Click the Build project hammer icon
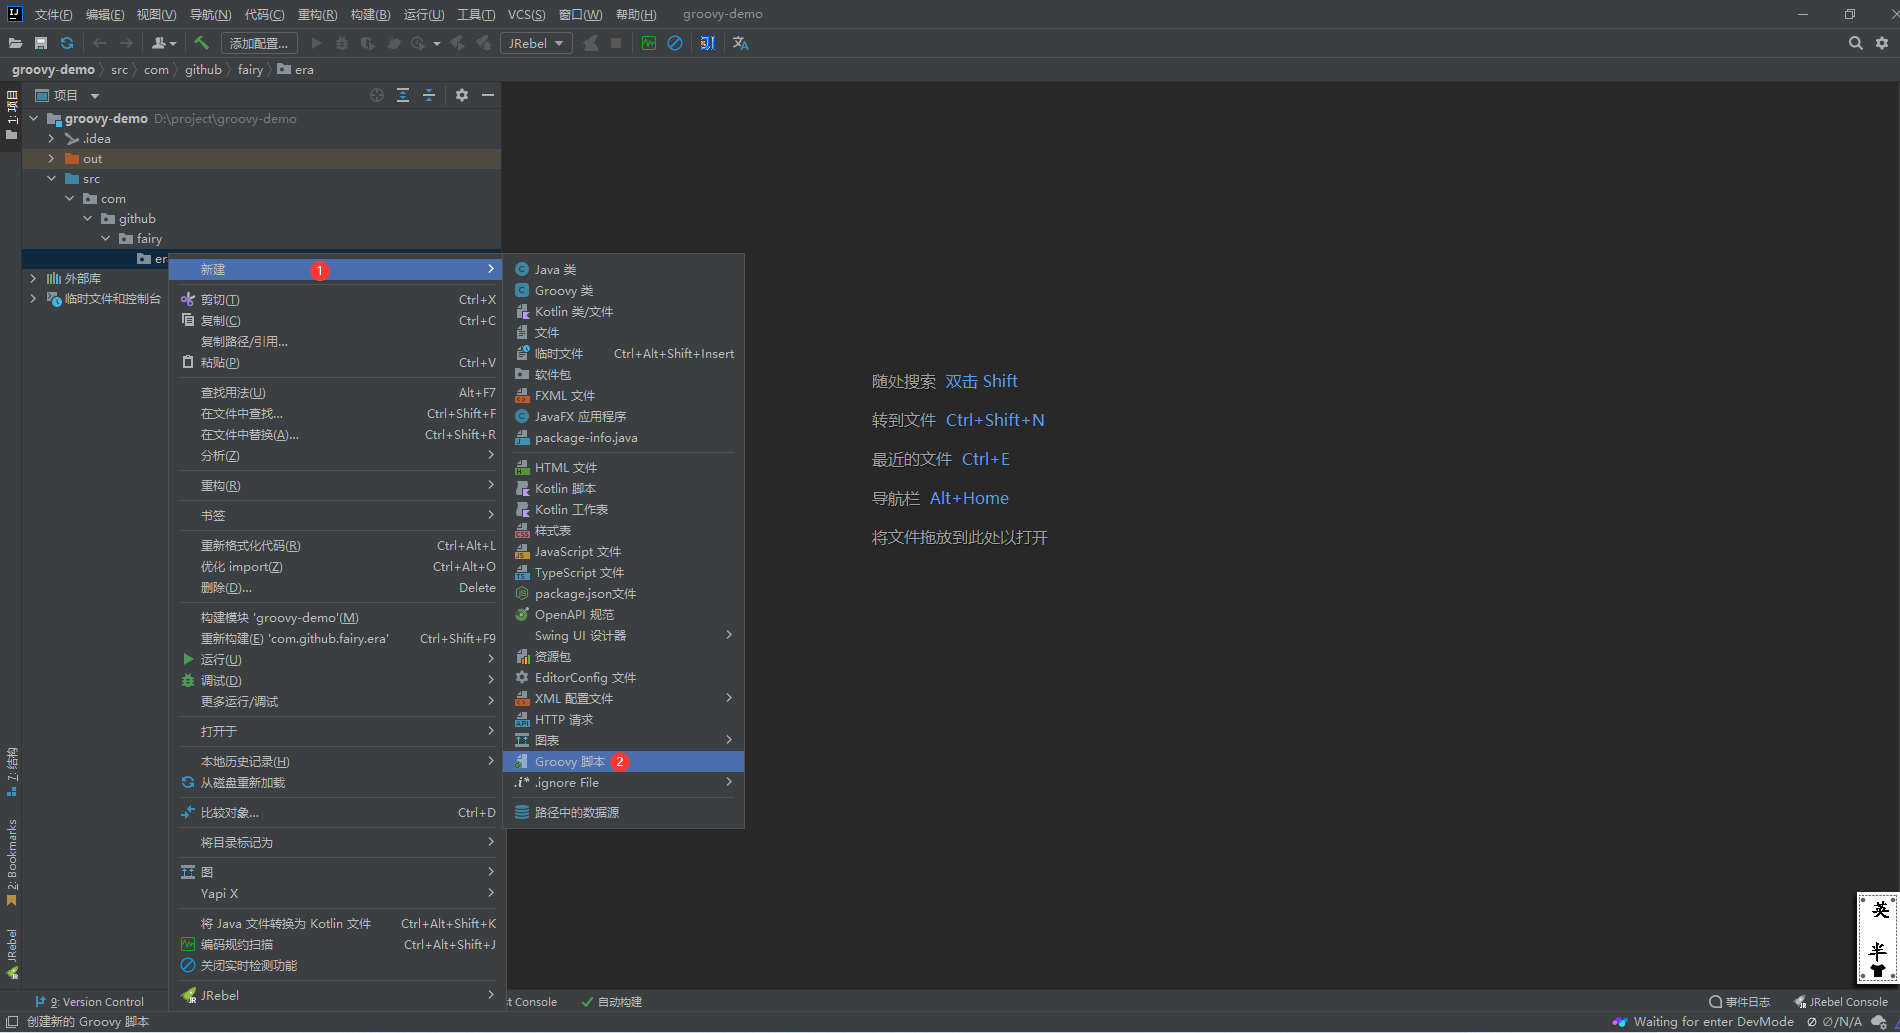 coord(201,43)
